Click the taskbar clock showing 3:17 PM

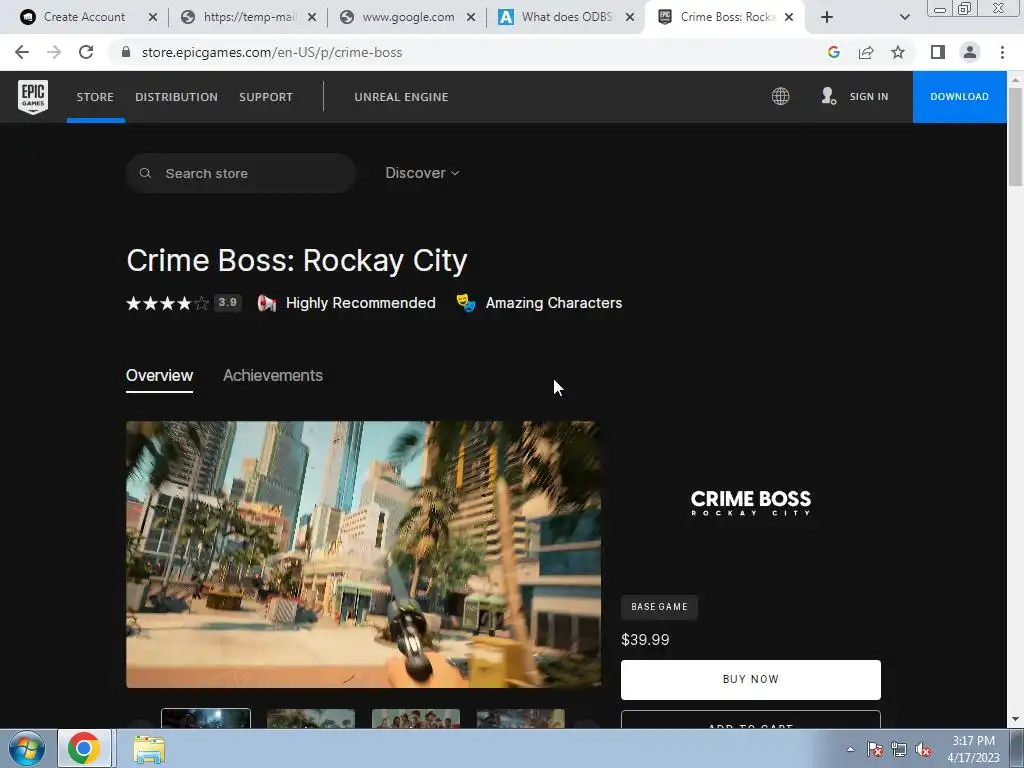973,749
